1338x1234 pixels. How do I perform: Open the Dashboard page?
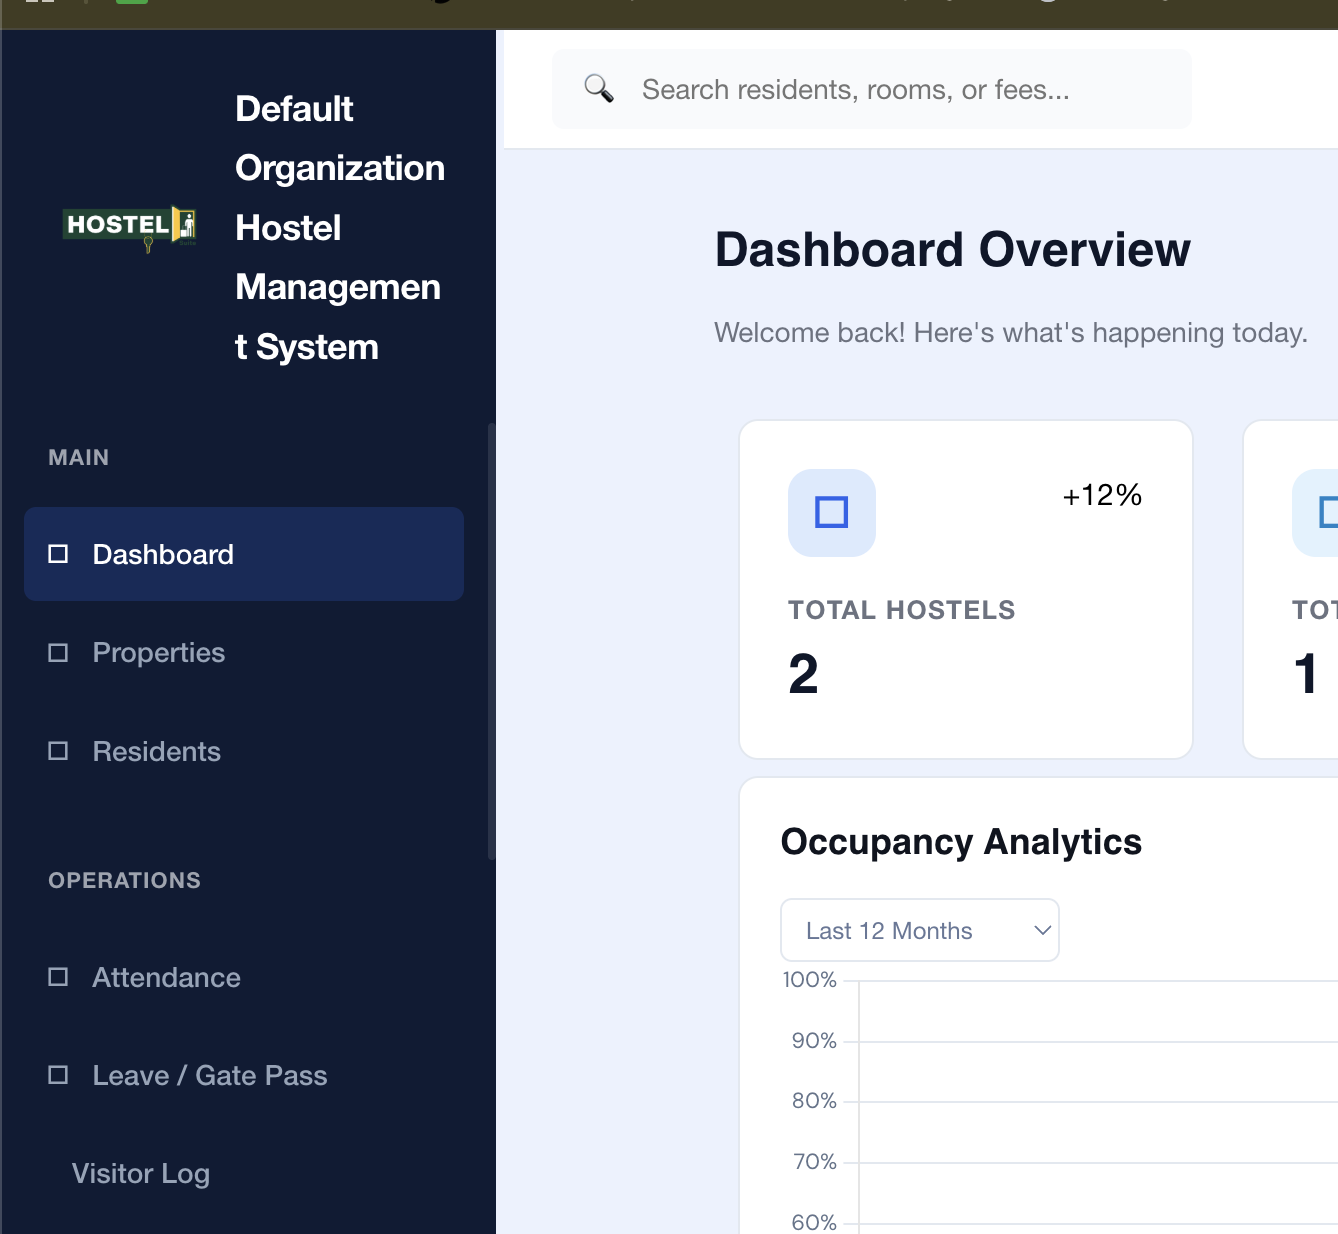[244, 554]
